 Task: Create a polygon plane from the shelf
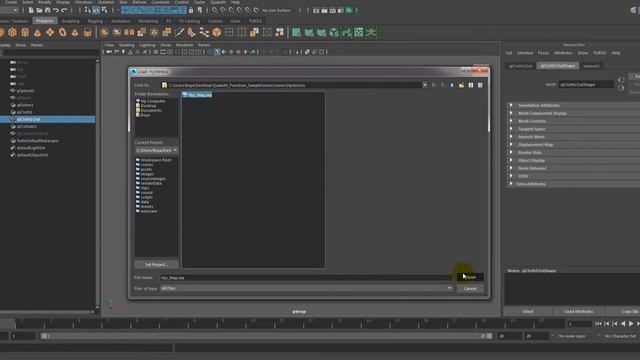(50, 32)
